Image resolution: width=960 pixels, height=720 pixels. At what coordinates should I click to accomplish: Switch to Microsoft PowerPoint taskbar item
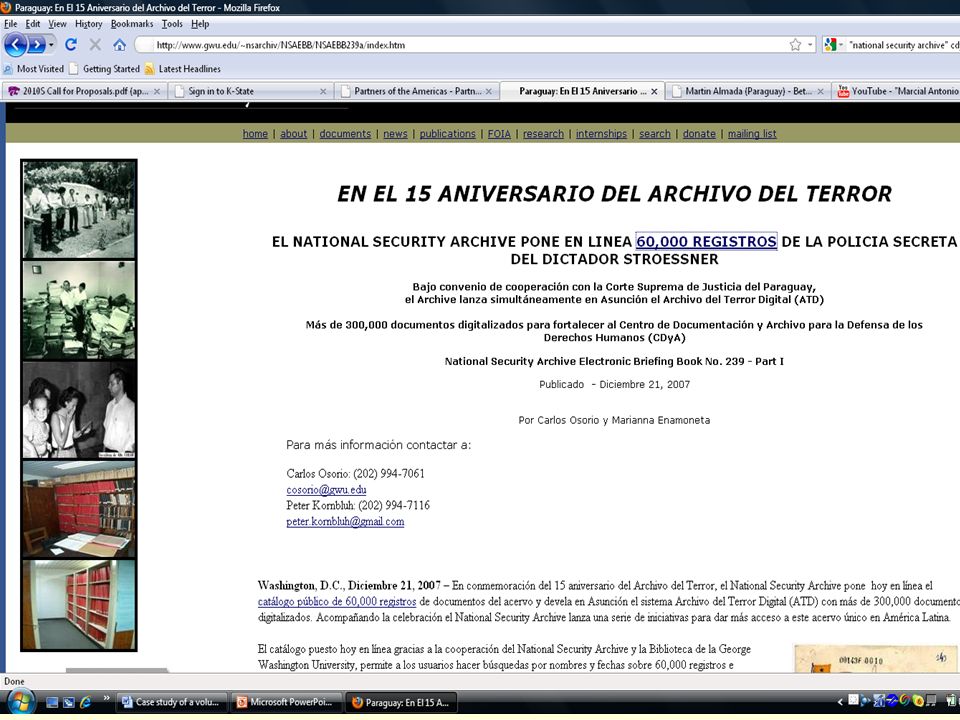coord(286,702)
